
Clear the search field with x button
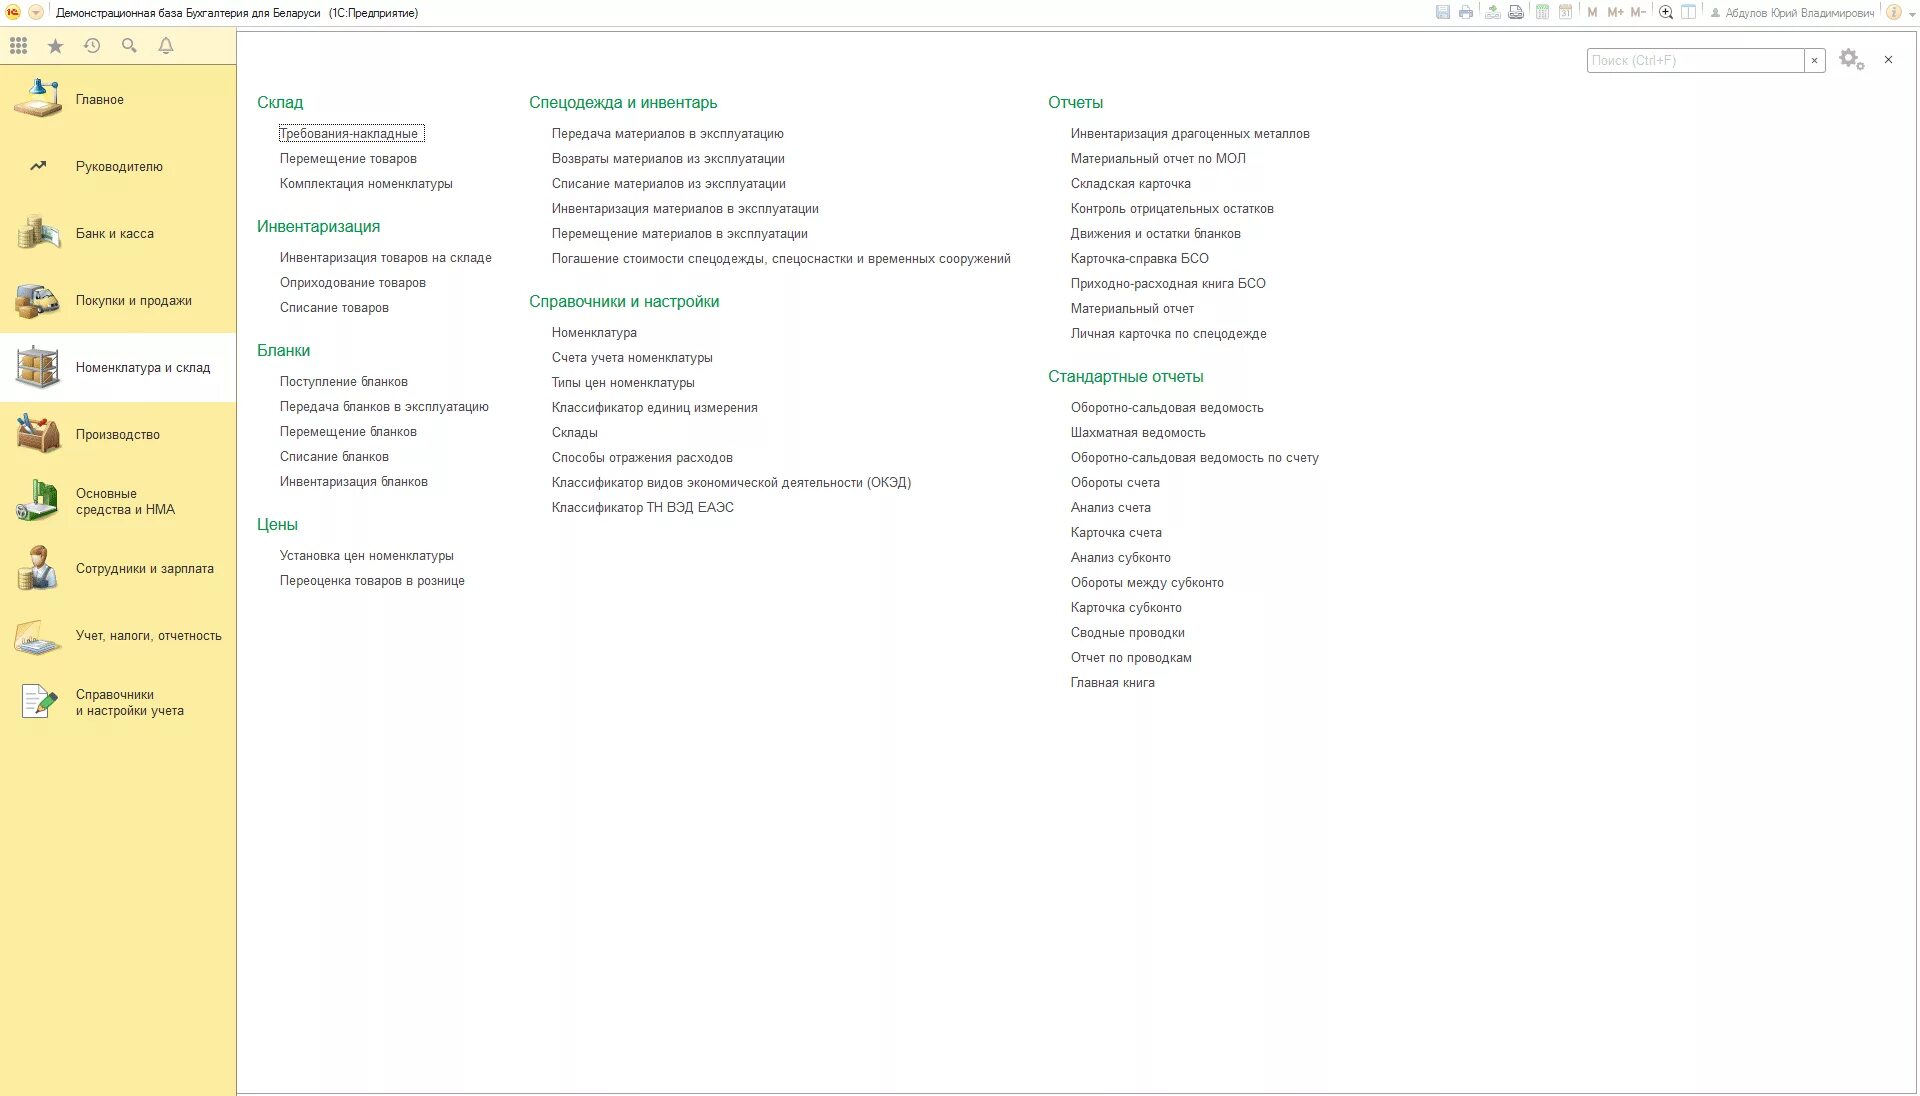point(1814,61)
